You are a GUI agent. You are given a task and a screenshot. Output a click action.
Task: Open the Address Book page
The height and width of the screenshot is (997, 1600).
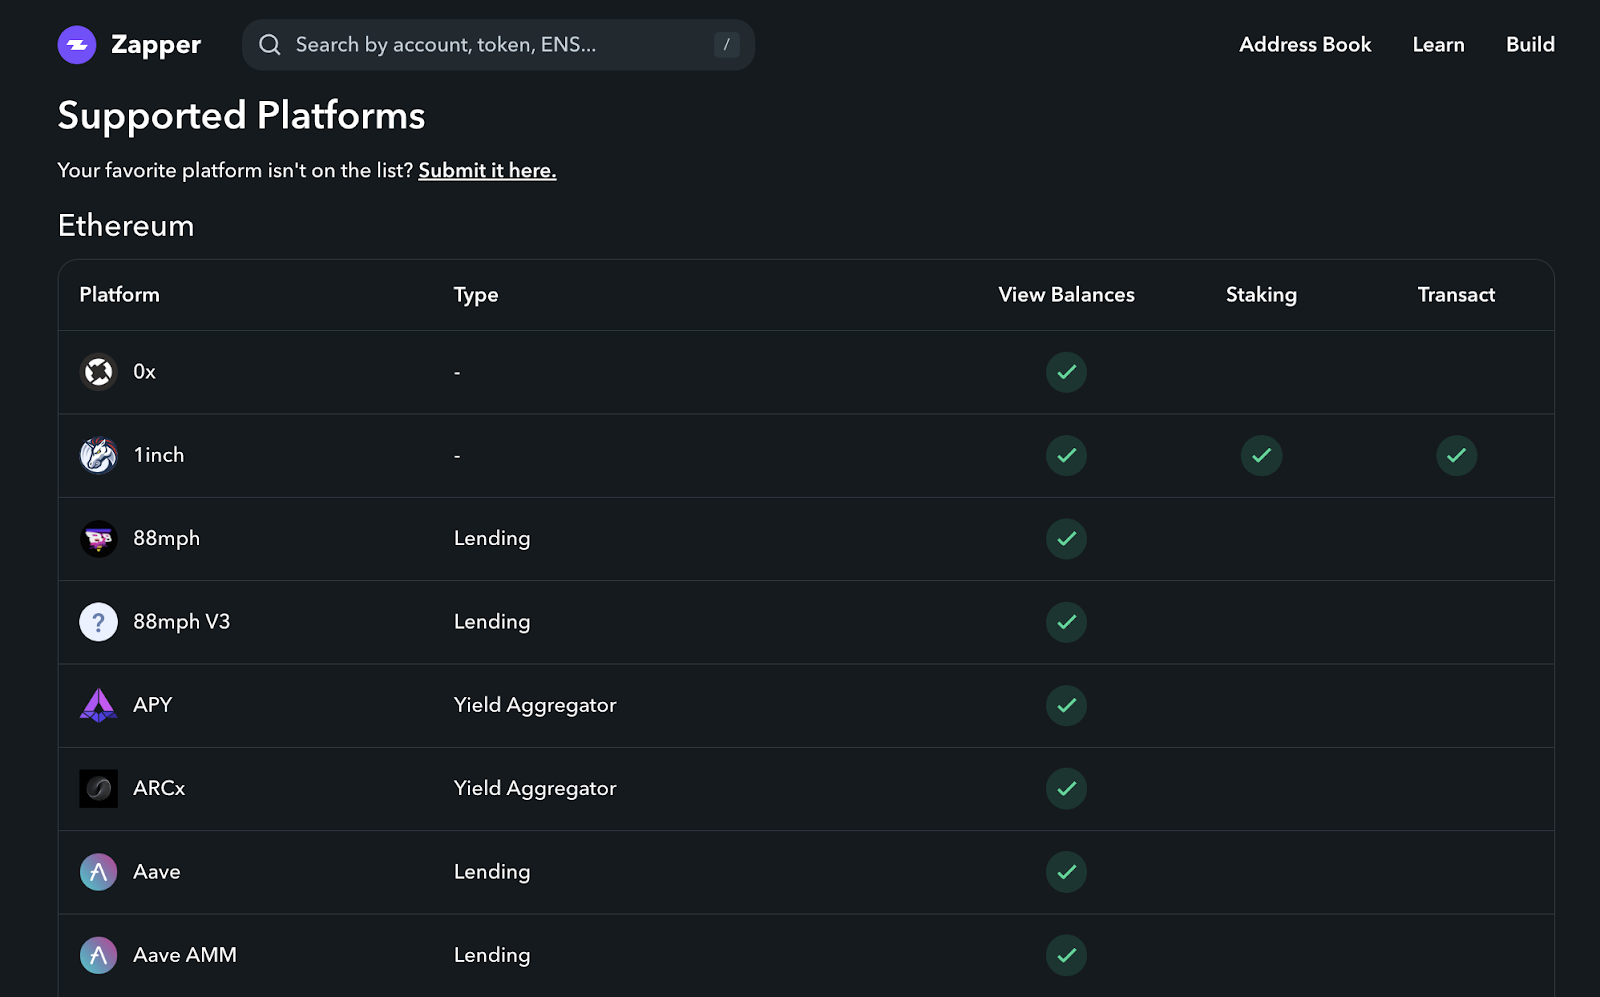pos(1305,45)
